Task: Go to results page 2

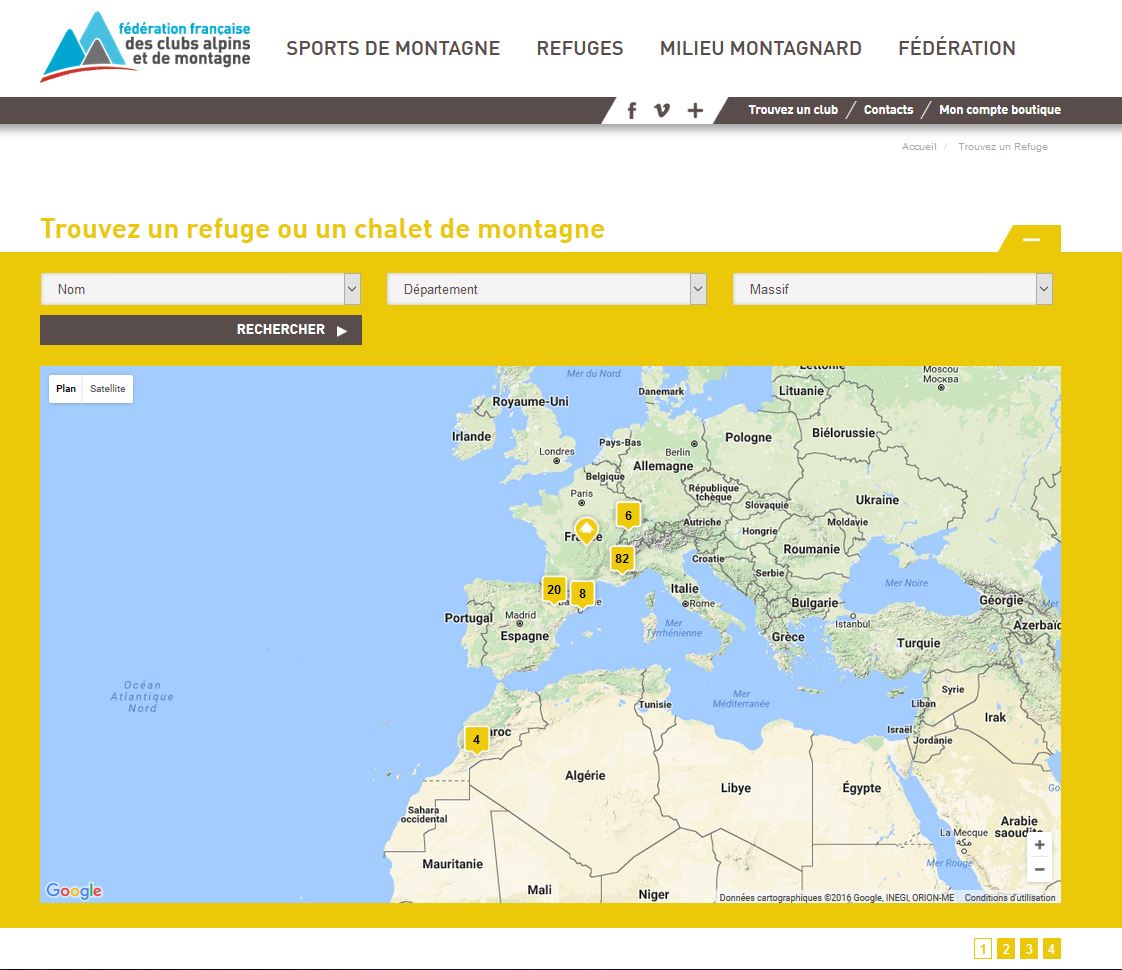Action: point(1006,949)
